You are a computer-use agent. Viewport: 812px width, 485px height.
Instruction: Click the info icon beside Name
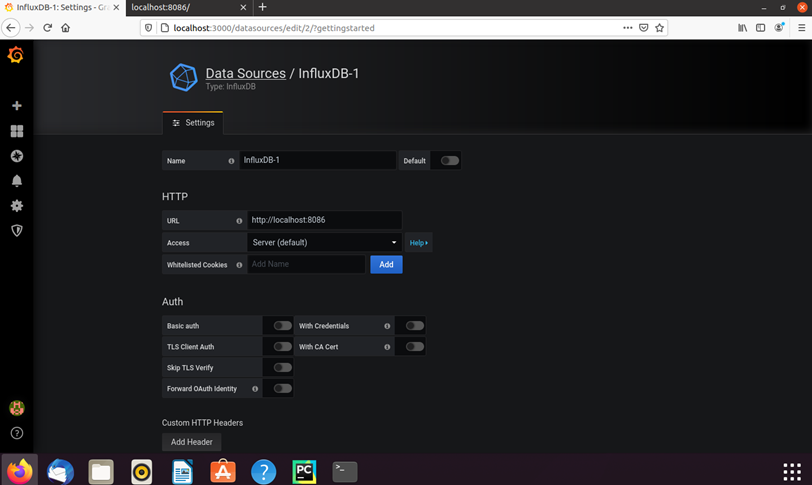click(x=231, y=161)
